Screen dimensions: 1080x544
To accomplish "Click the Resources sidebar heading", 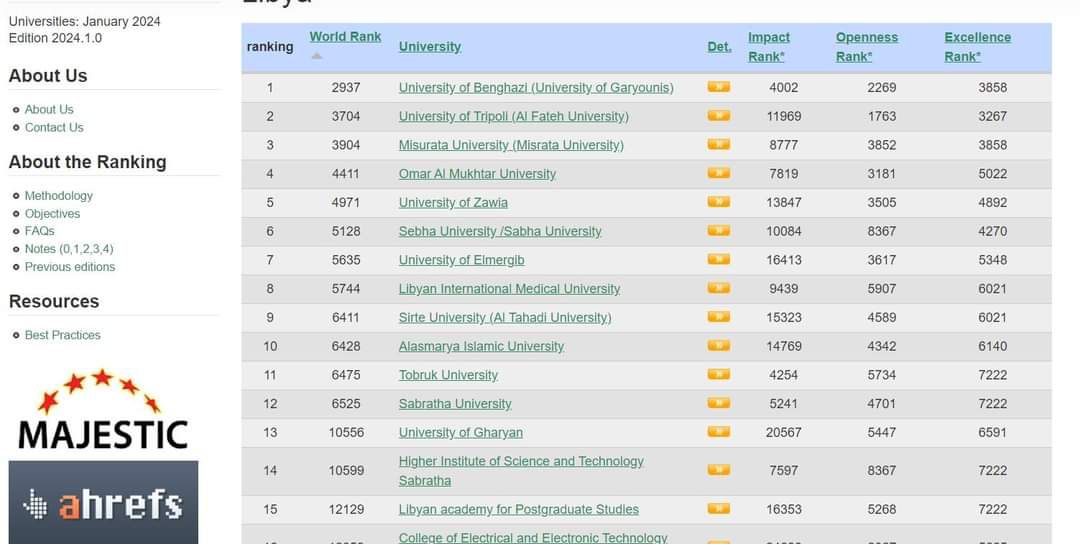I will point(54,302).
